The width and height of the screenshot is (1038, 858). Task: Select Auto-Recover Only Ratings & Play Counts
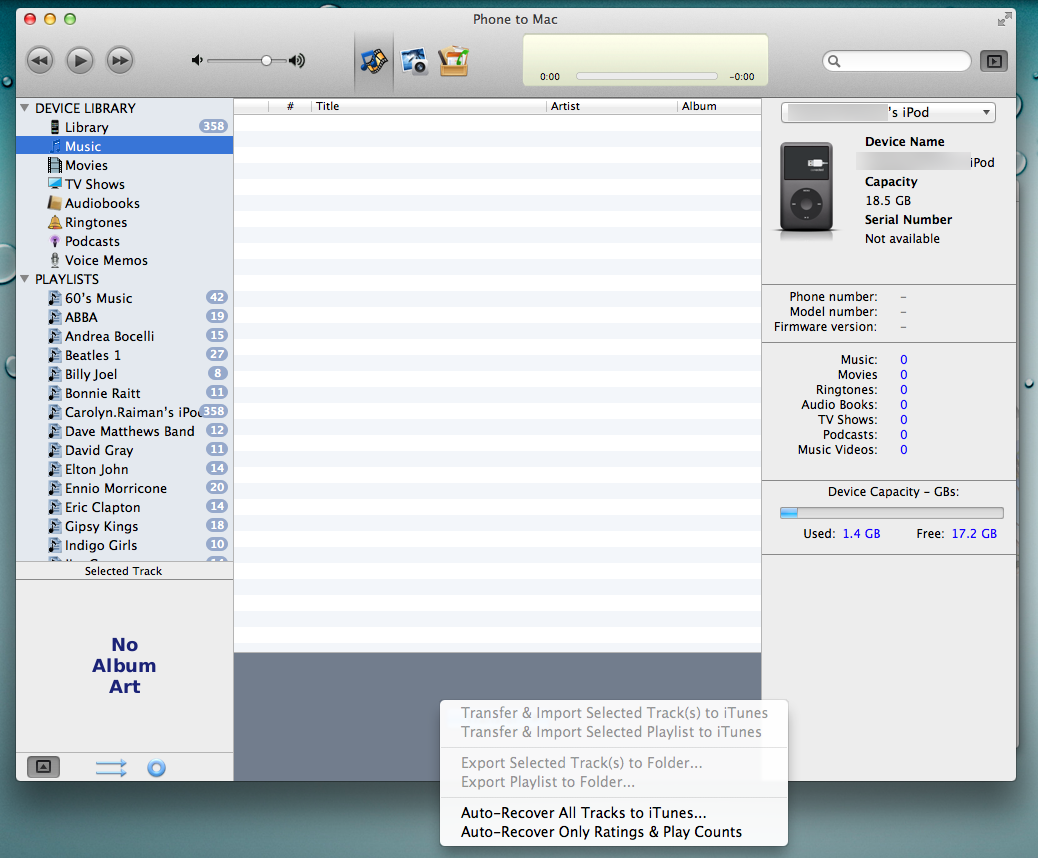pyautogui.click(x=601, y=832)
